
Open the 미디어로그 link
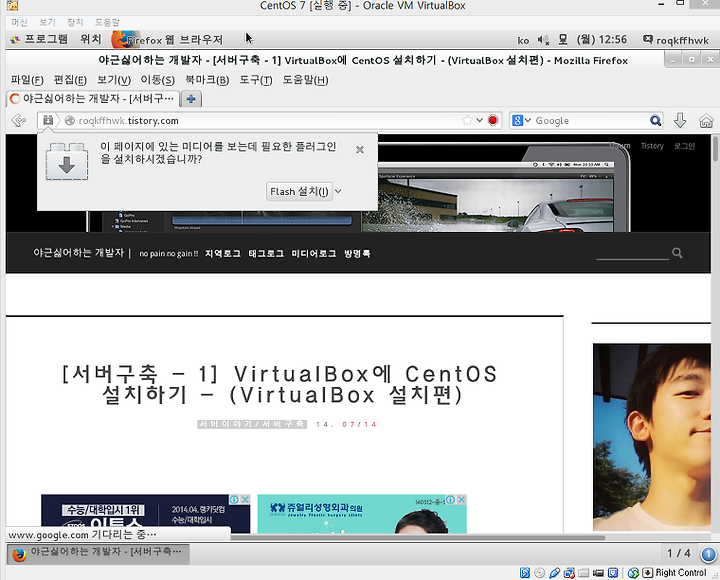pyautogui.click(x=314, y=253)
